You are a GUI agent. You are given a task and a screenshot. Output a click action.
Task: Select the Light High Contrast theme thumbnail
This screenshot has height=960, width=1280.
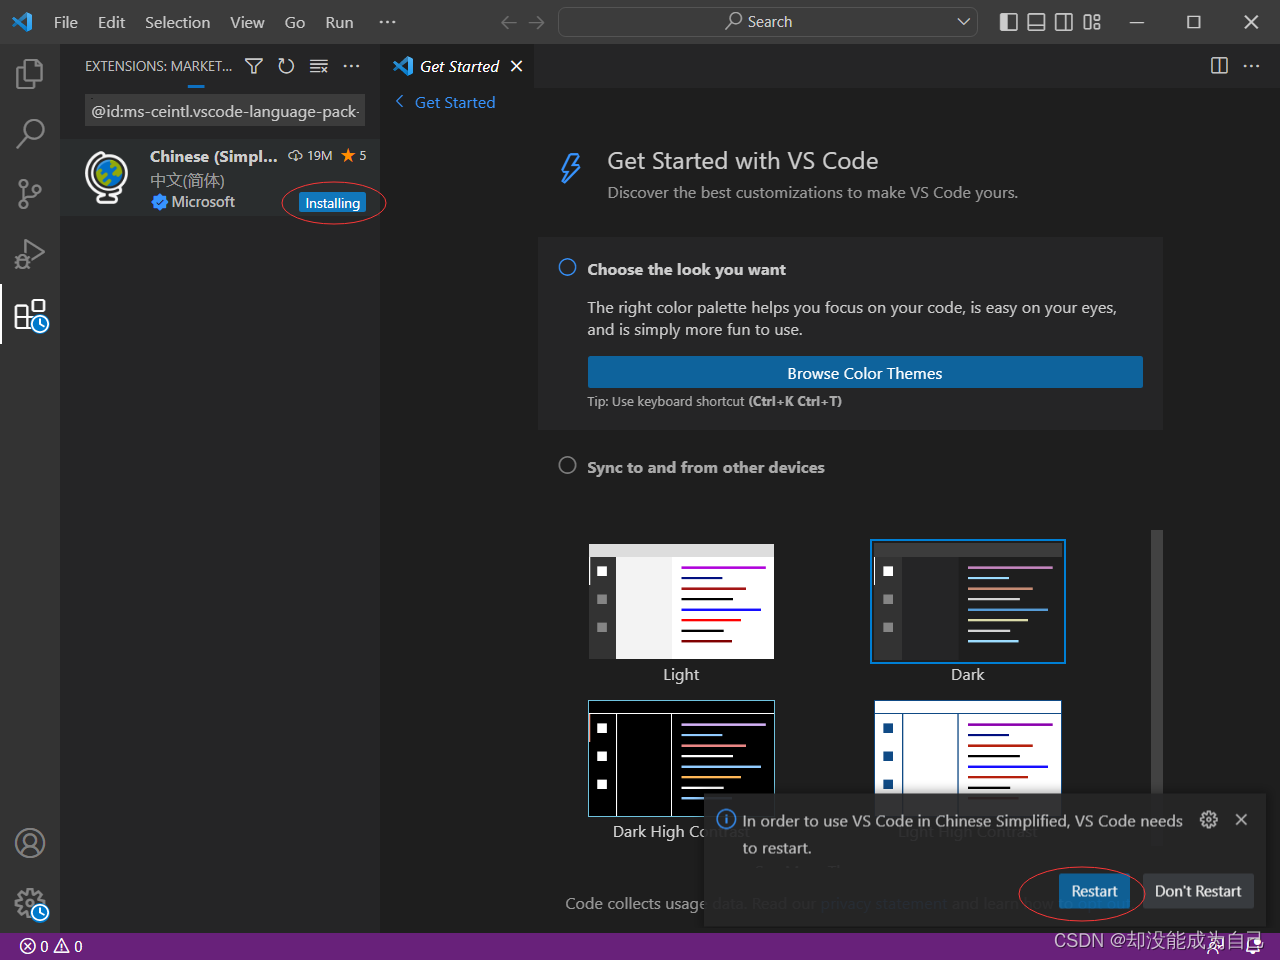click(x=968, y=760)
